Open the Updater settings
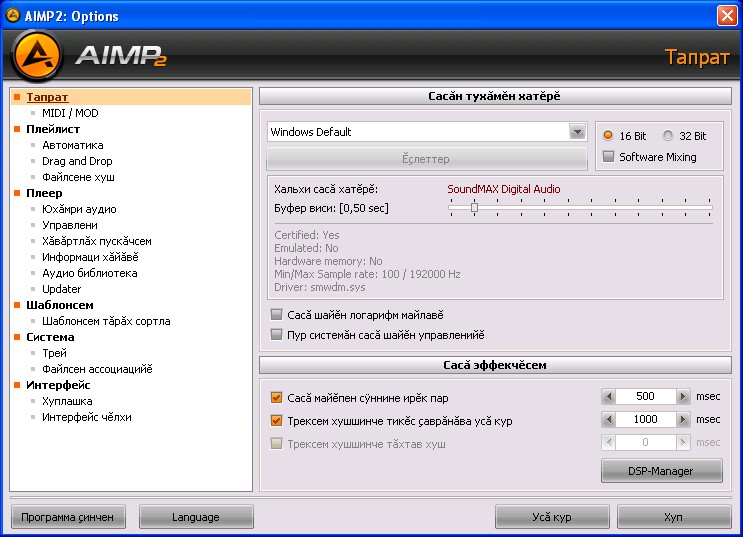The width and height of the screenshot is (743, 537). (x=62, y=289)
